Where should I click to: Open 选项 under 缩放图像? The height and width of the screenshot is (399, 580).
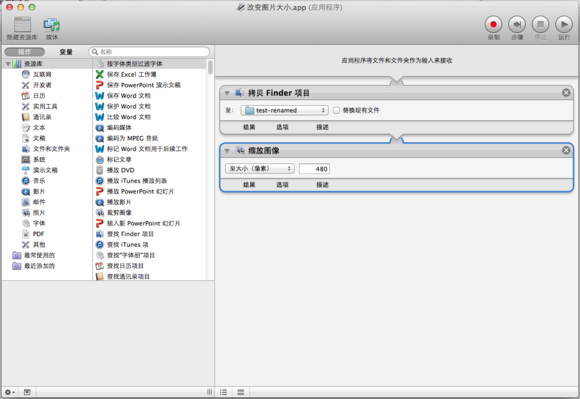[282, 185]
